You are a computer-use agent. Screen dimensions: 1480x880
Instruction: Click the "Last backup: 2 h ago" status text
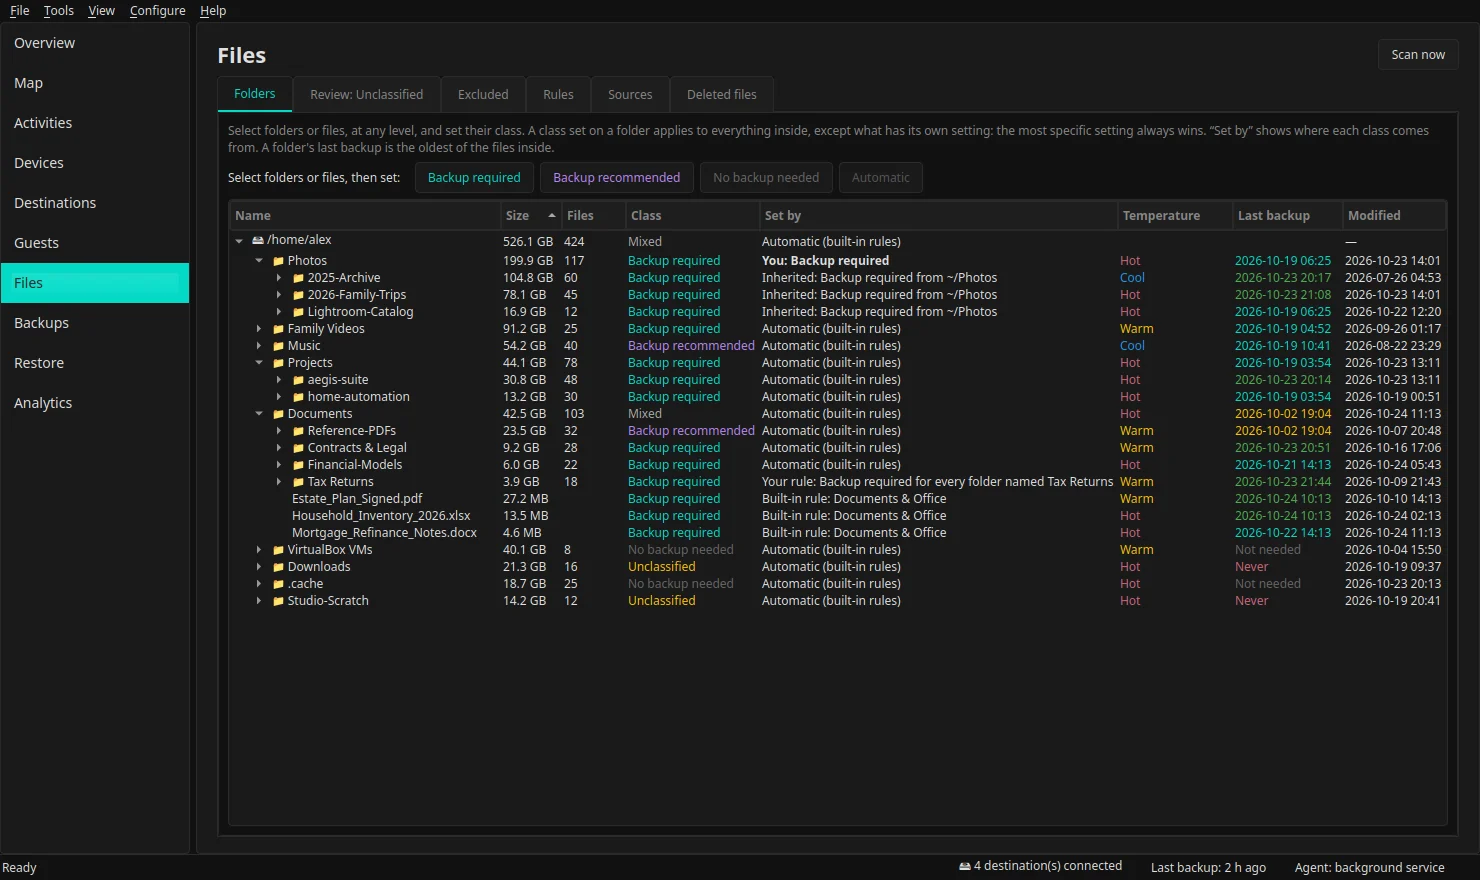(1208, 868)
